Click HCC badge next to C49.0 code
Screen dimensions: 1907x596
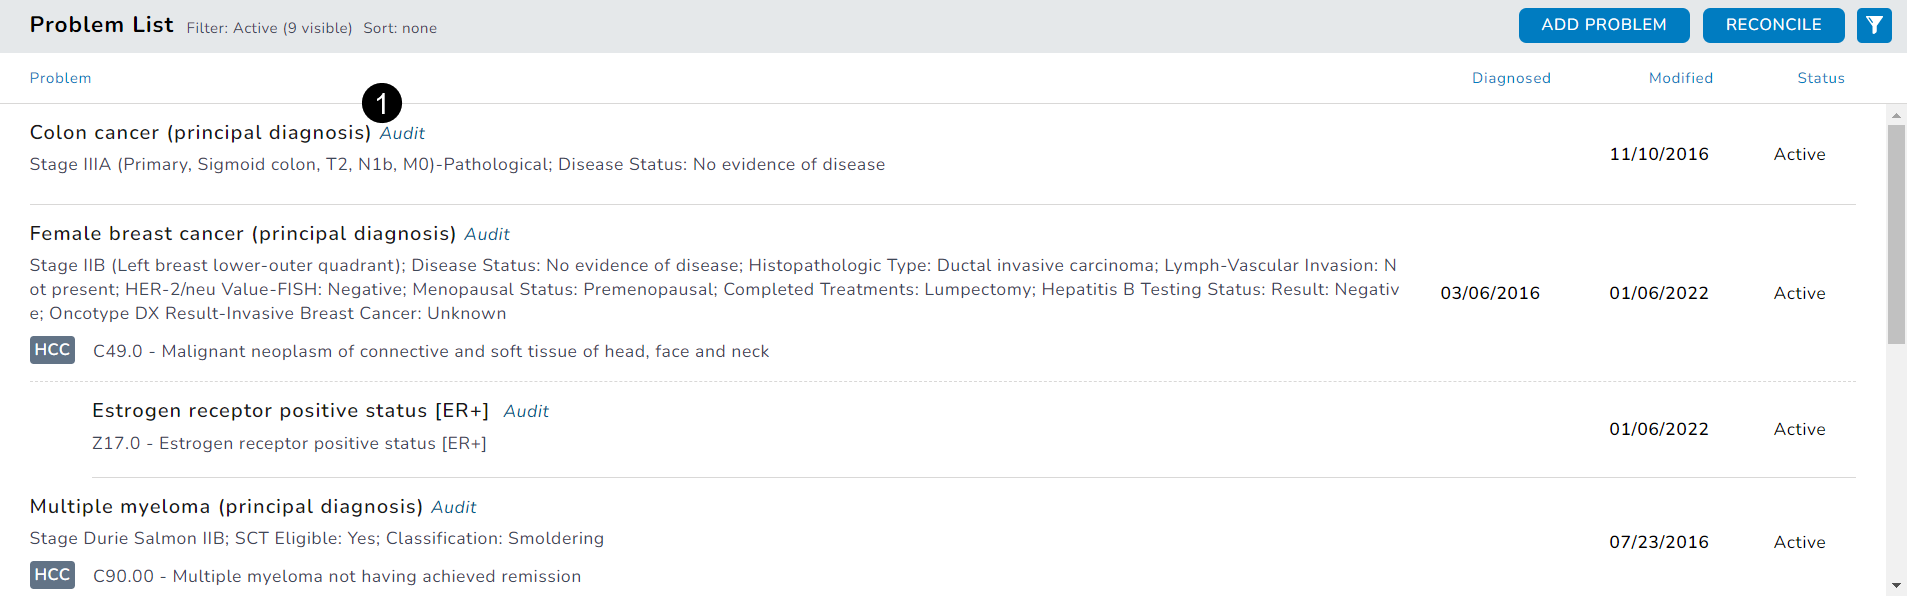coord(52,350)
